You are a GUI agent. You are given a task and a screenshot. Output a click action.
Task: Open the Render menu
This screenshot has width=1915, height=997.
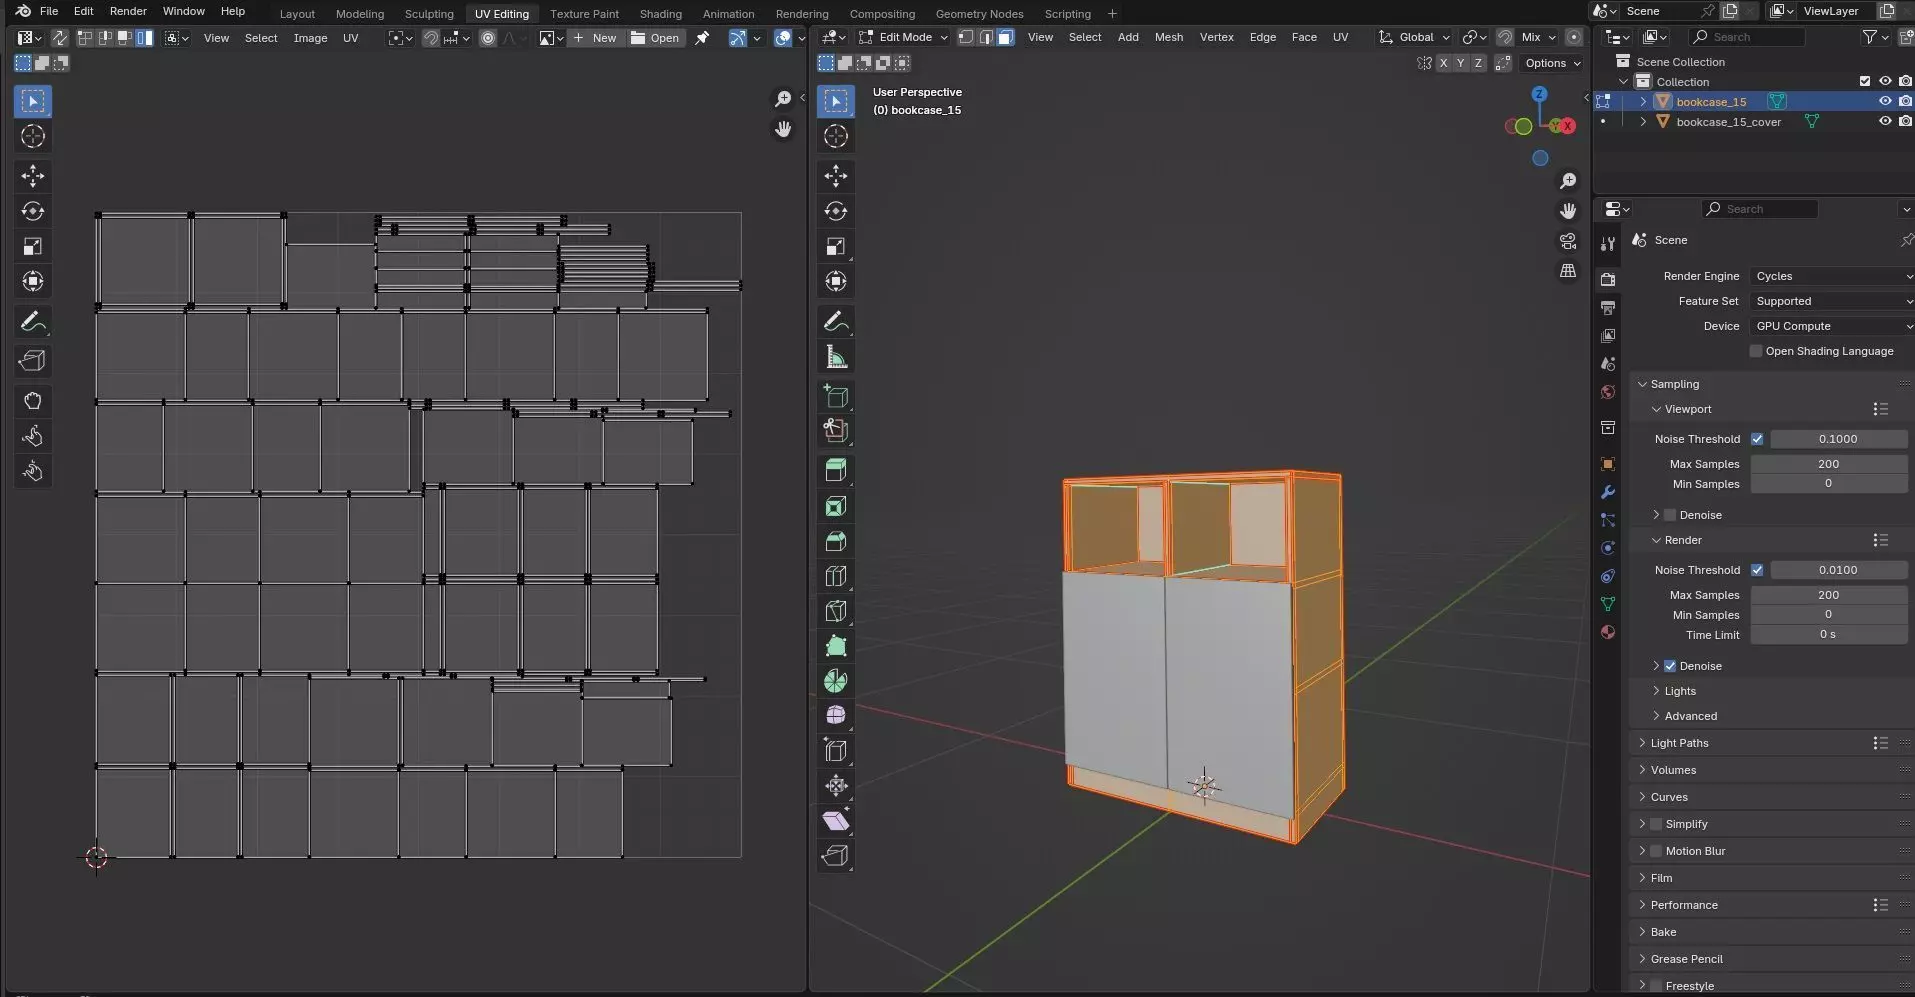[128, 11]
